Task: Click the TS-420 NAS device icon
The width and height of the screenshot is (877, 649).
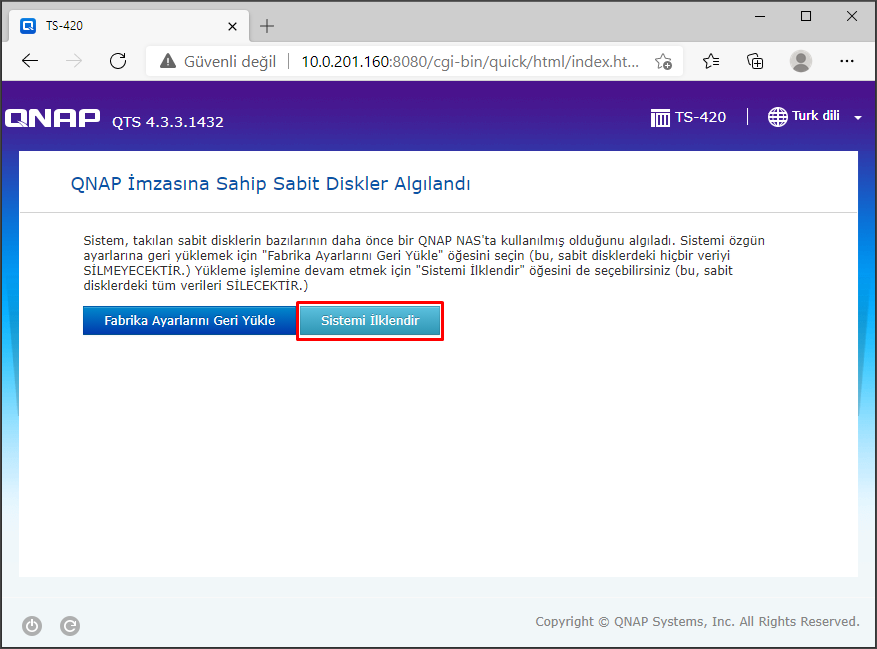Action: tap(660, 118)
